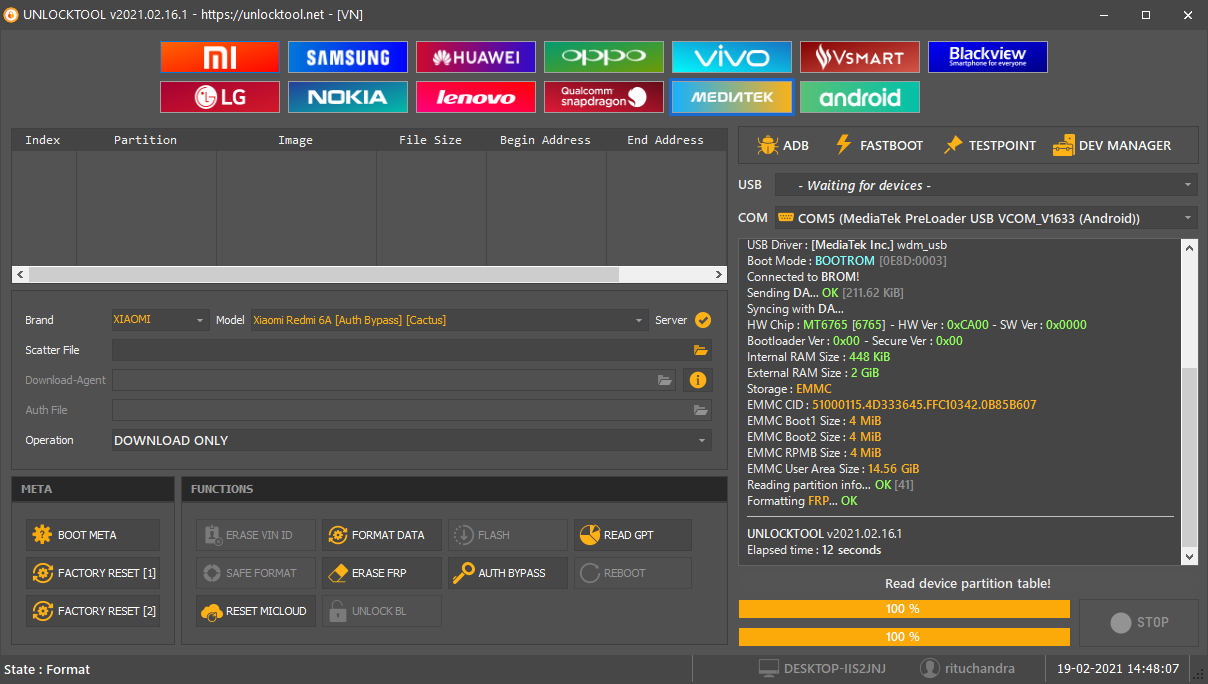The width and height of the screenshot is (1208, 684).
Task: Browse for Auth File folder icon
Action: [701, 410]
